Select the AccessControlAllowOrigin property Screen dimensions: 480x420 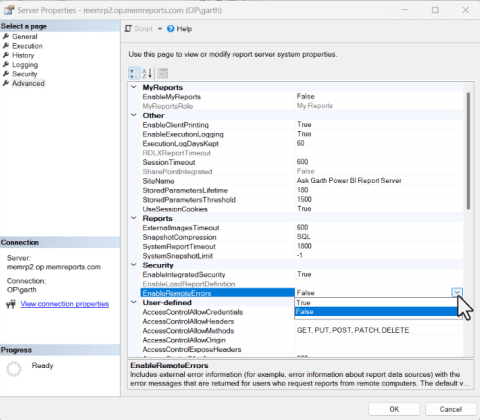coord(184,340)
